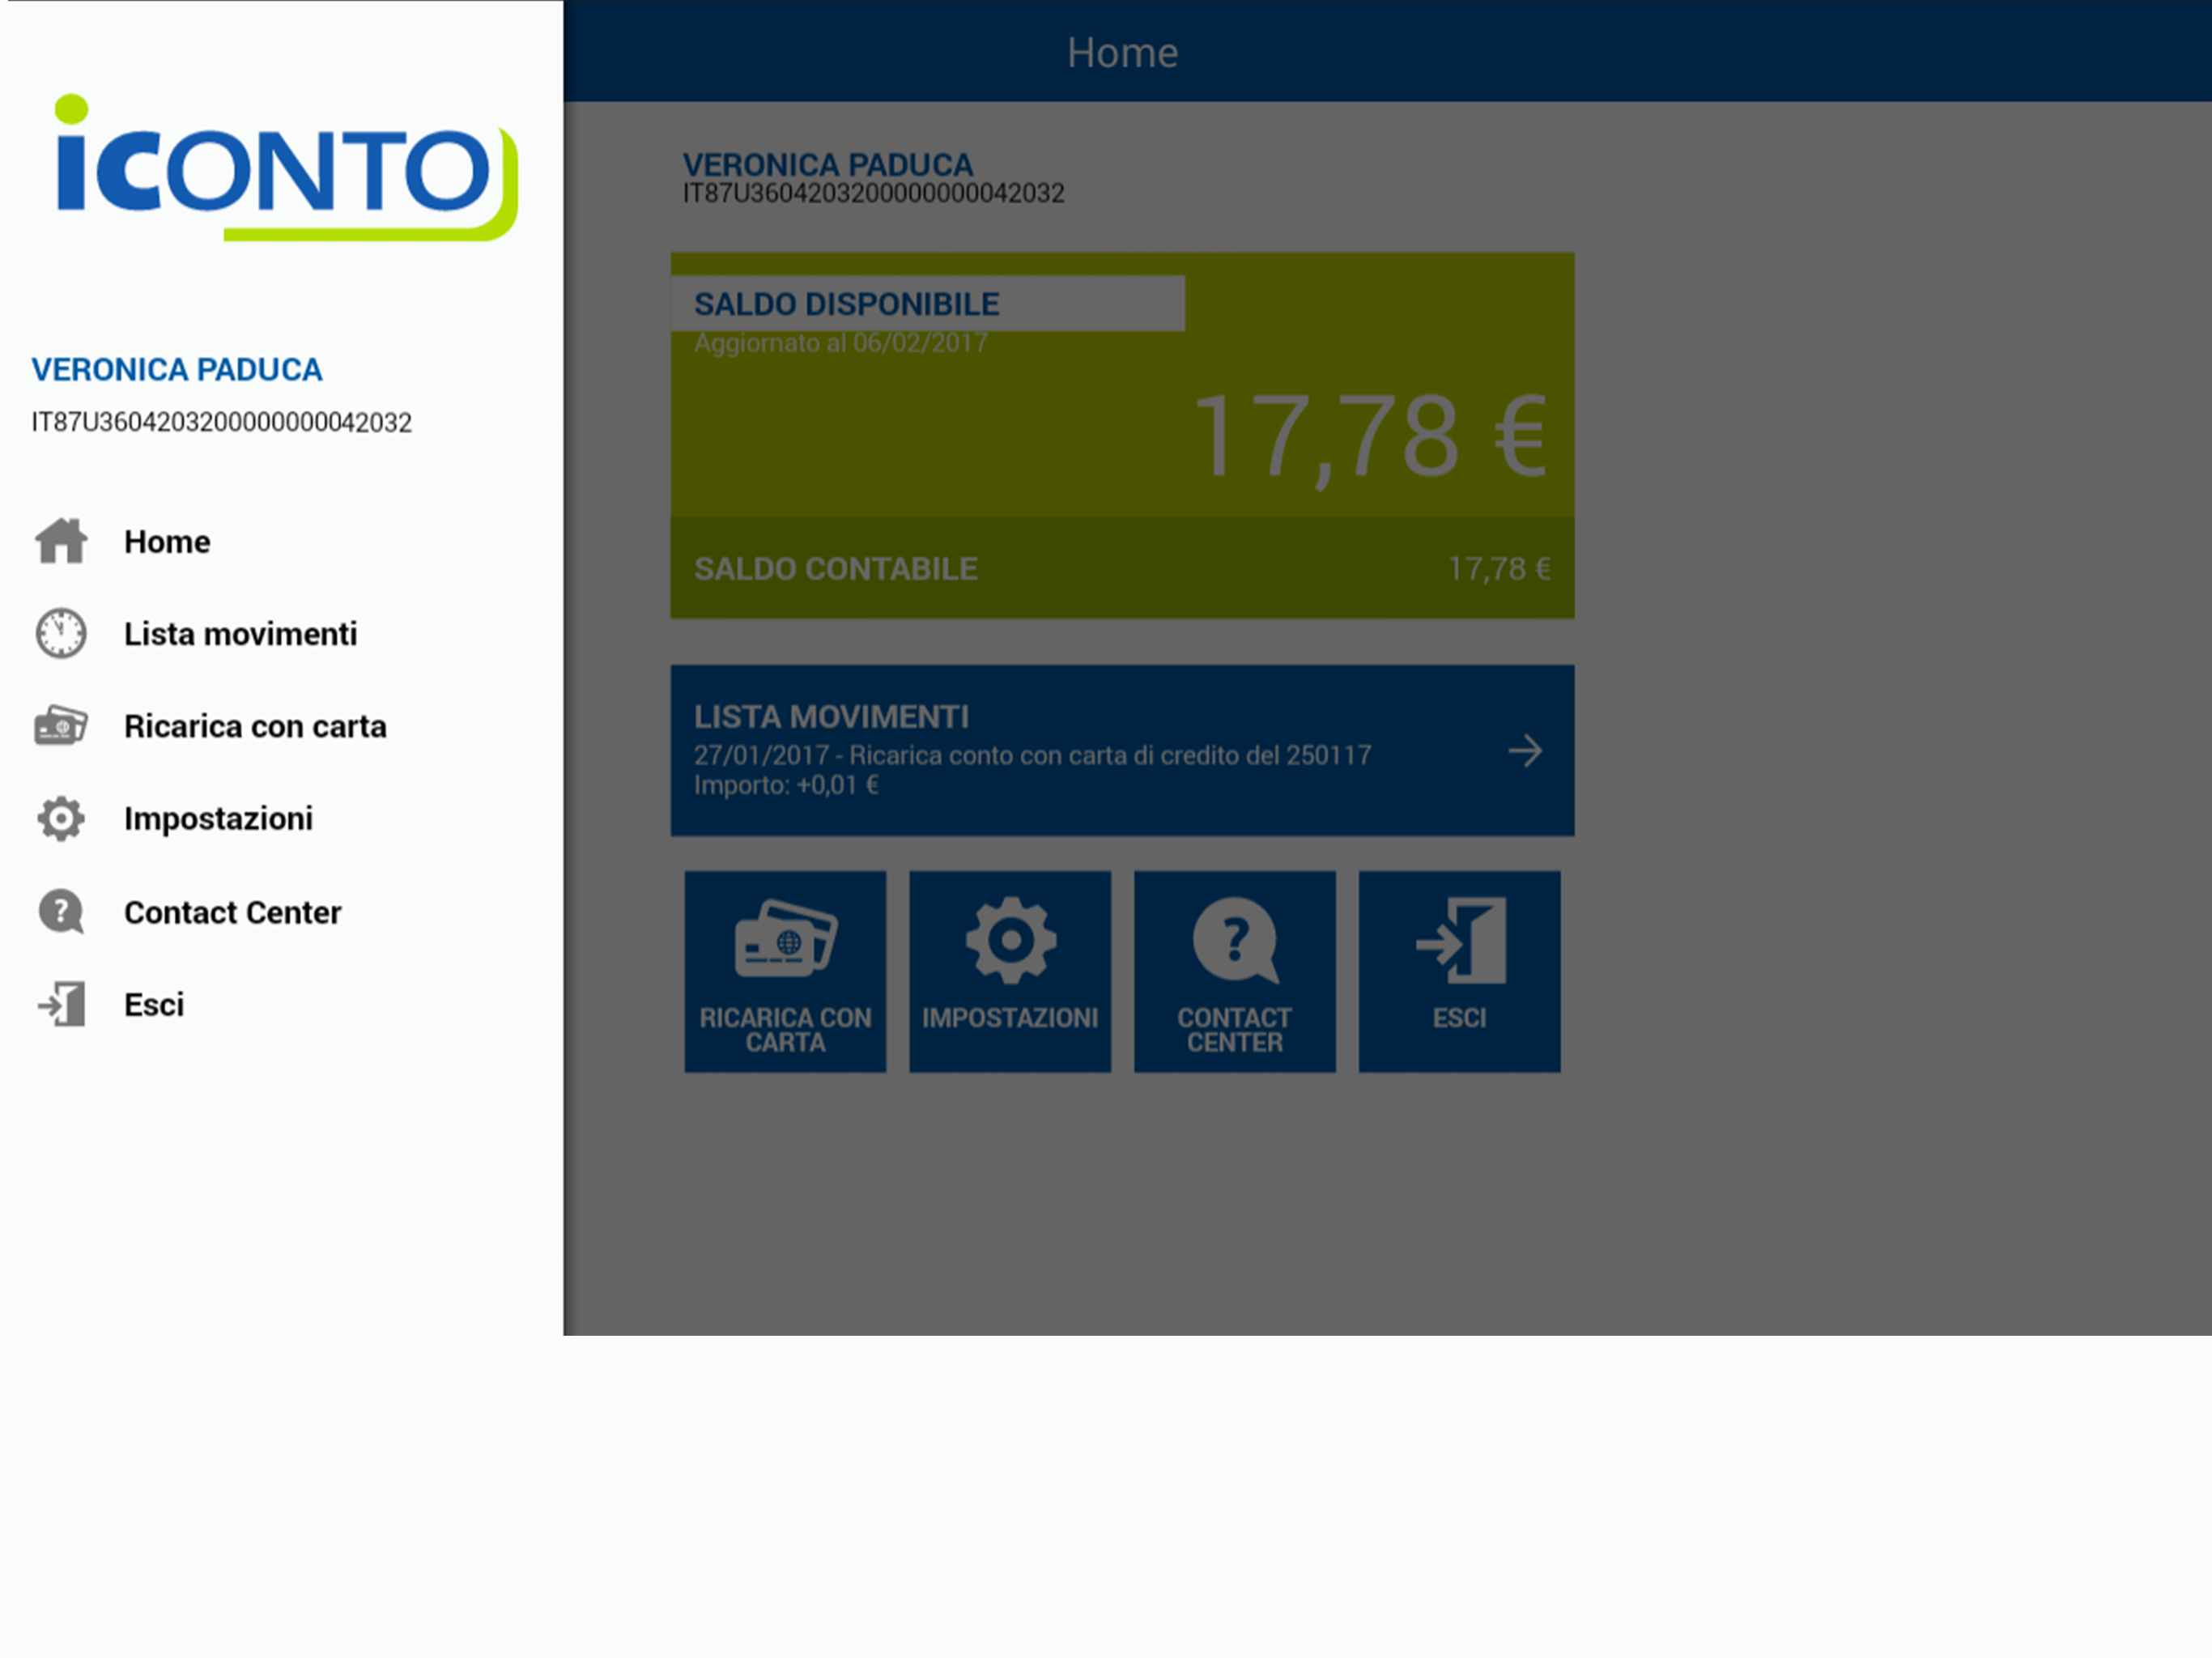
Task: Click the question bubble icon in the sidebar
Action: click(x=61, y=911)
